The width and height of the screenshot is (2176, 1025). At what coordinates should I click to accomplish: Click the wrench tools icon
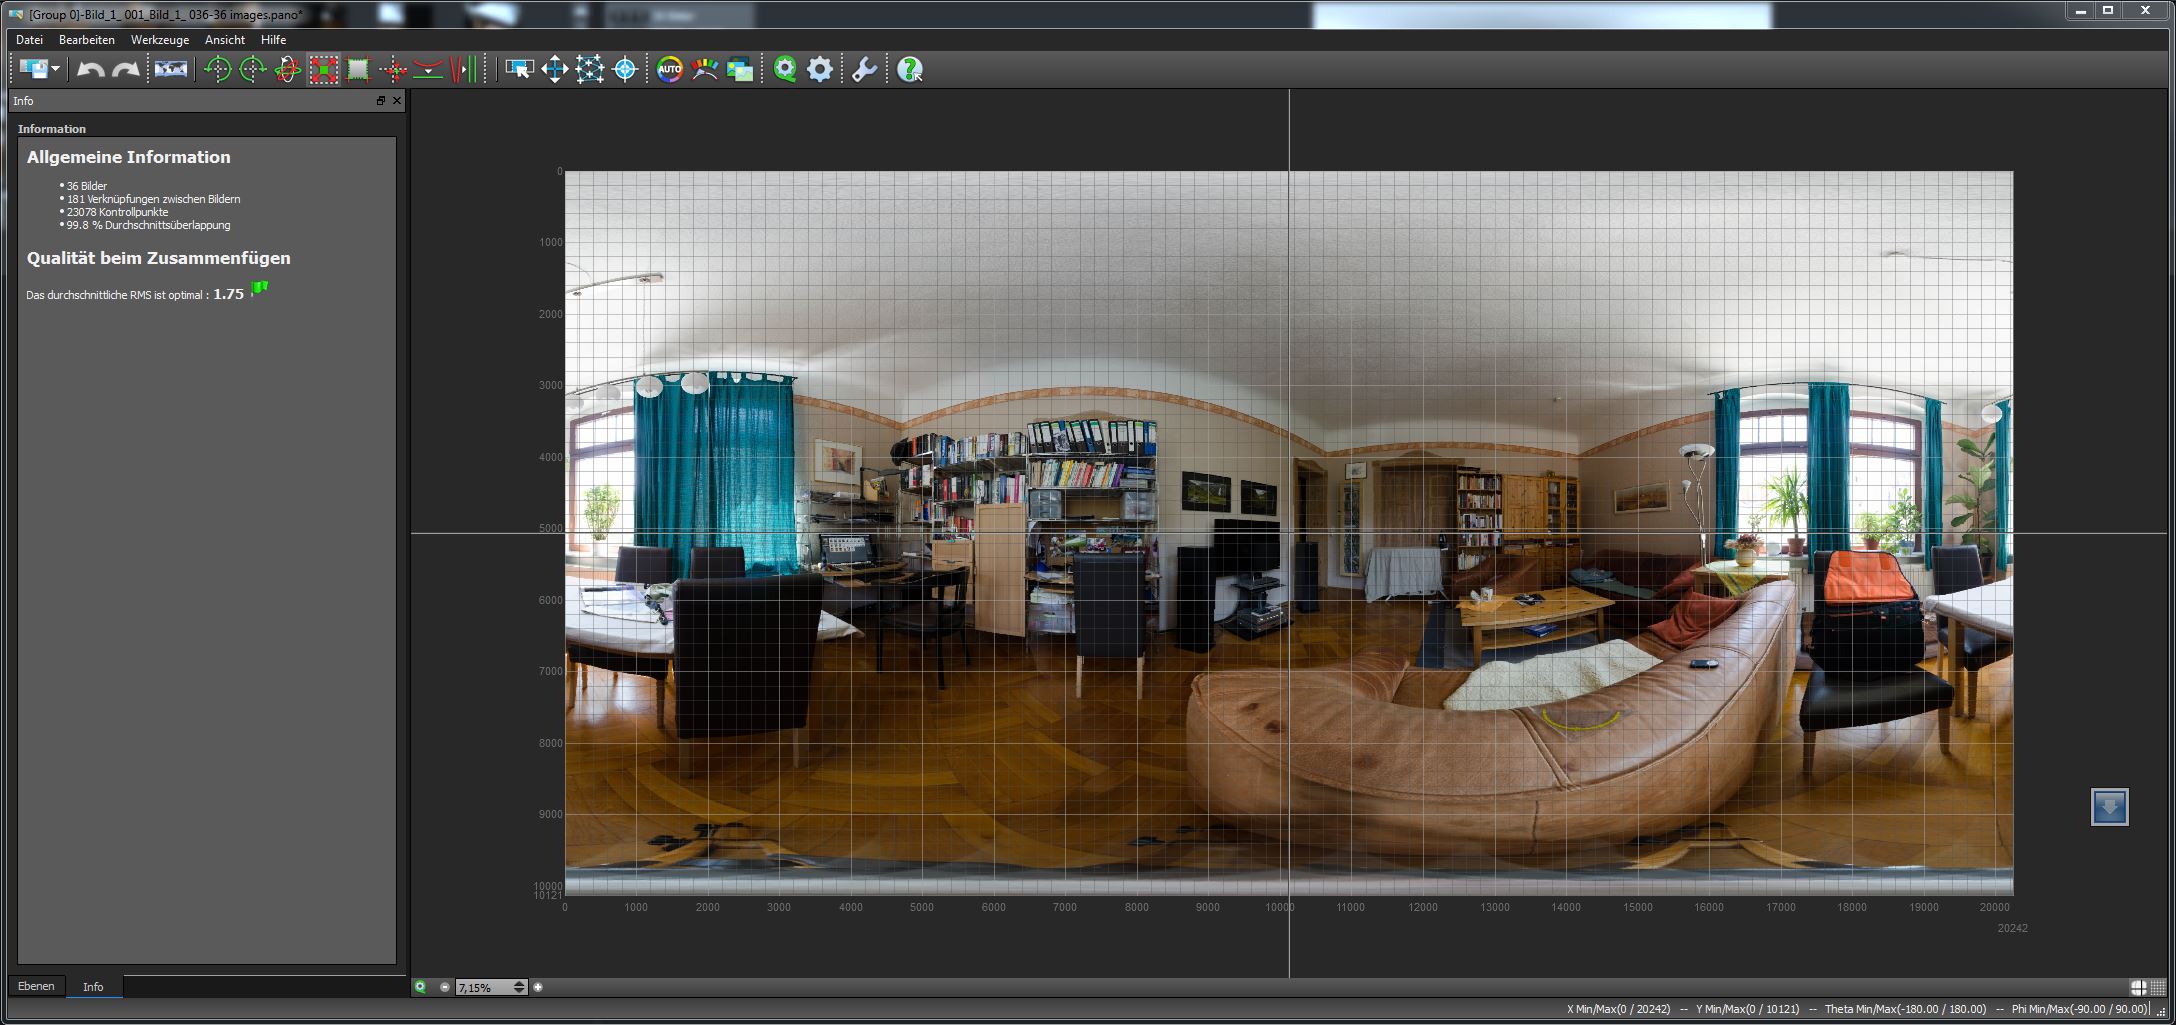[864, 69]
